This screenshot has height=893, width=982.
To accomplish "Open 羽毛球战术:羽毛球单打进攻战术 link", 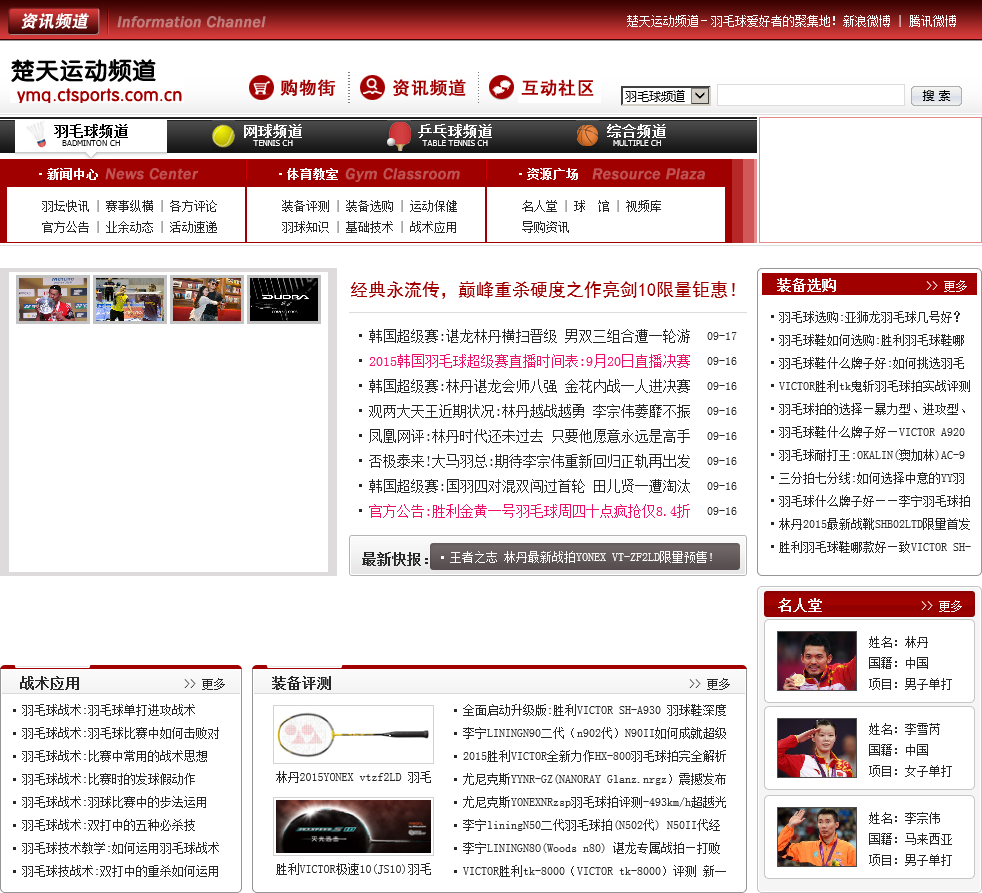I will 108,710.
